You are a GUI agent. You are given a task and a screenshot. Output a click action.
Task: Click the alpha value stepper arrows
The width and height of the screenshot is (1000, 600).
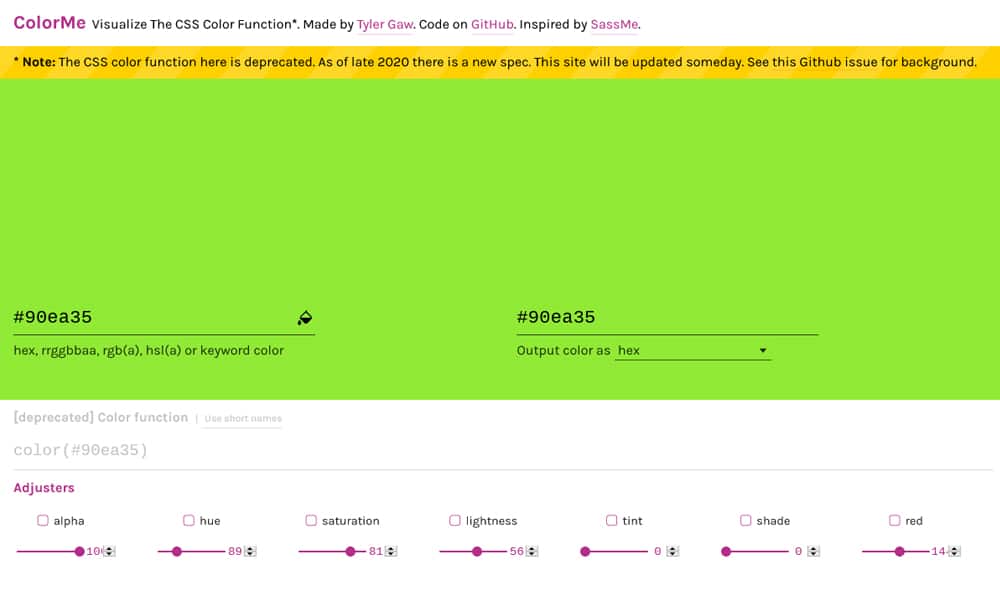coord(110,551)
